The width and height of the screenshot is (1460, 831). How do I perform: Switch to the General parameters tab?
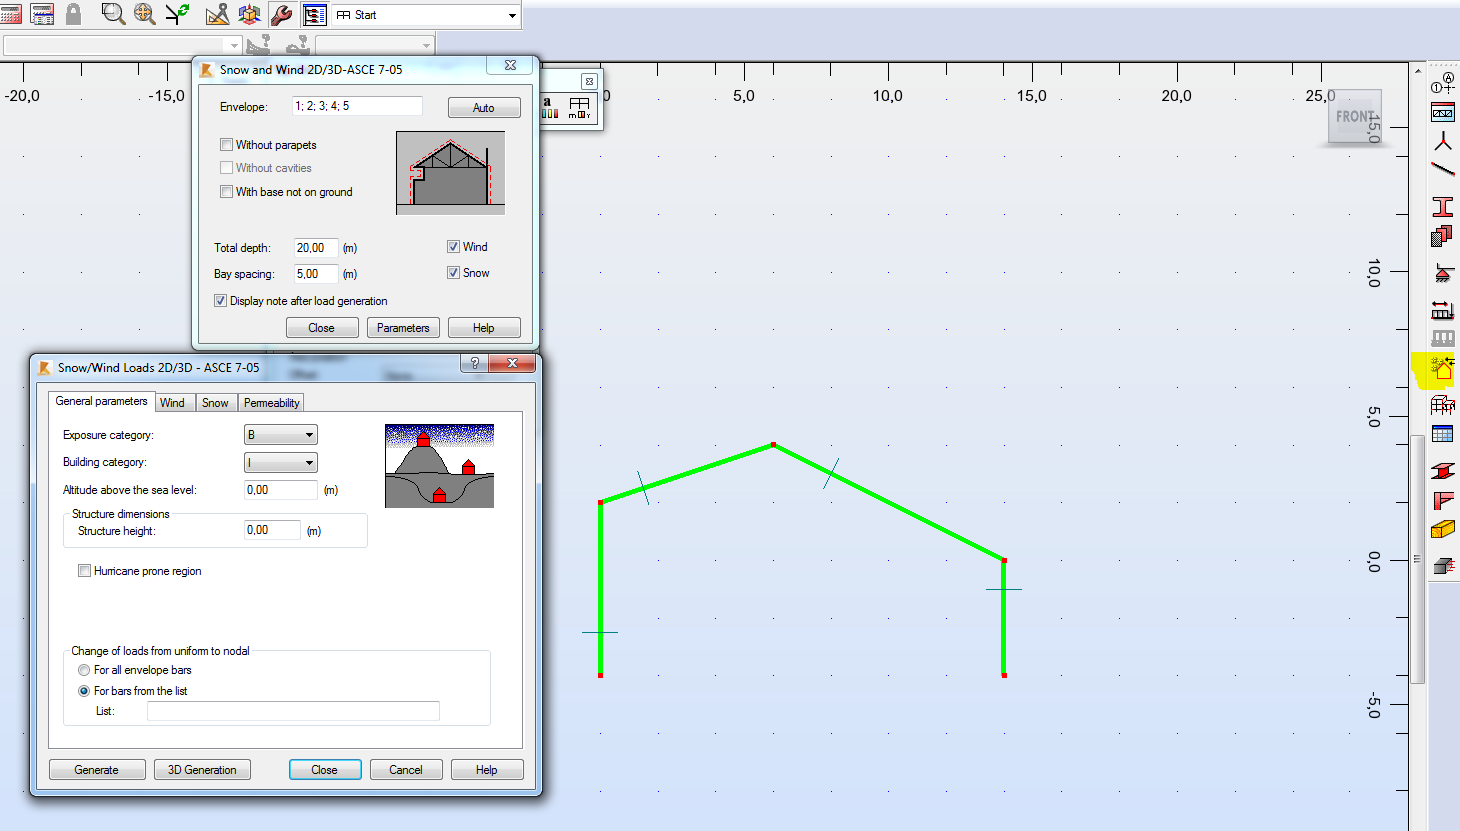[101, 401]
